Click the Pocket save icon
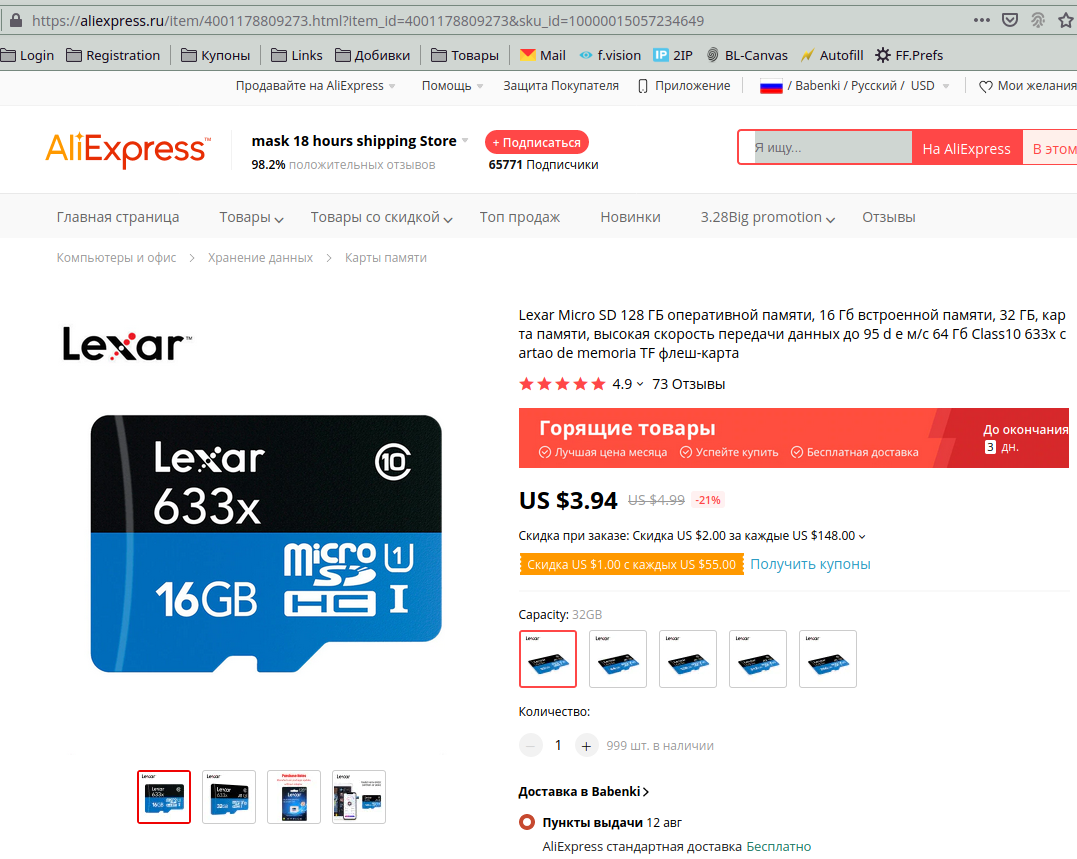The image size is (1077, 859). pyautogui.click(x=1010, y=21)
